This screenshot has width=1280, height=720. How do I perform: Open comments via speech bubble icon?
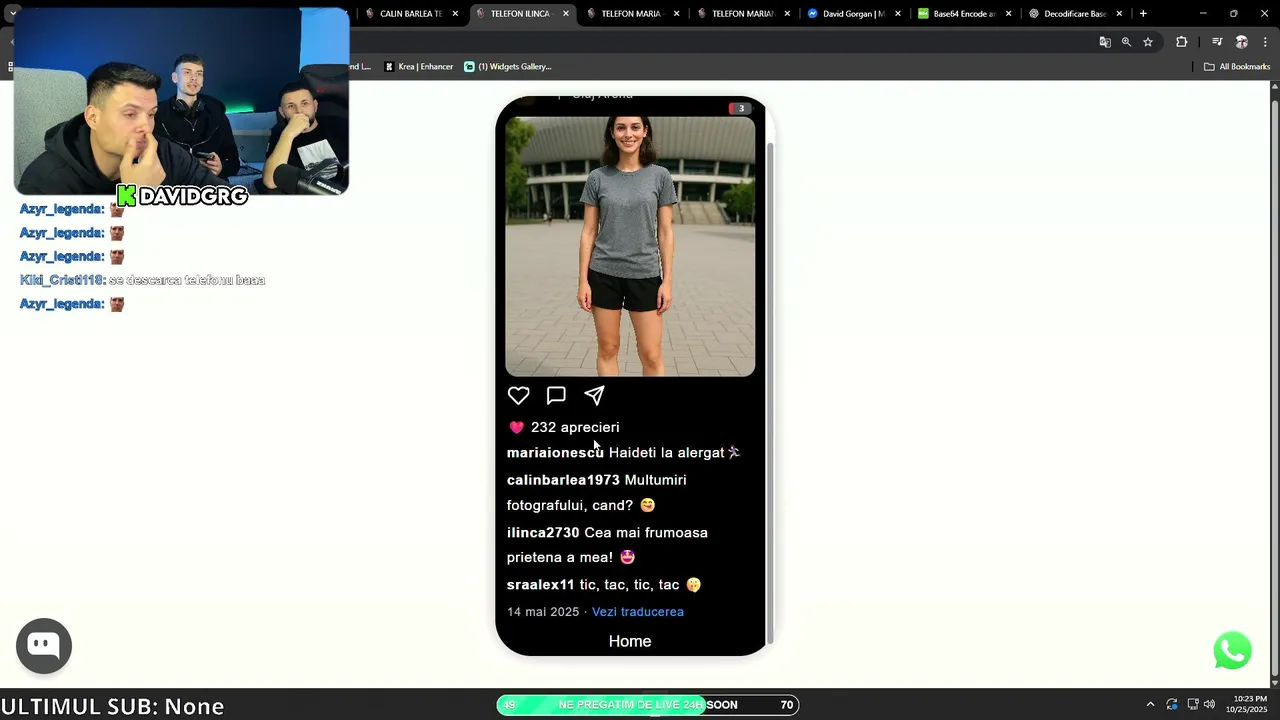click(x=556, y=395)
